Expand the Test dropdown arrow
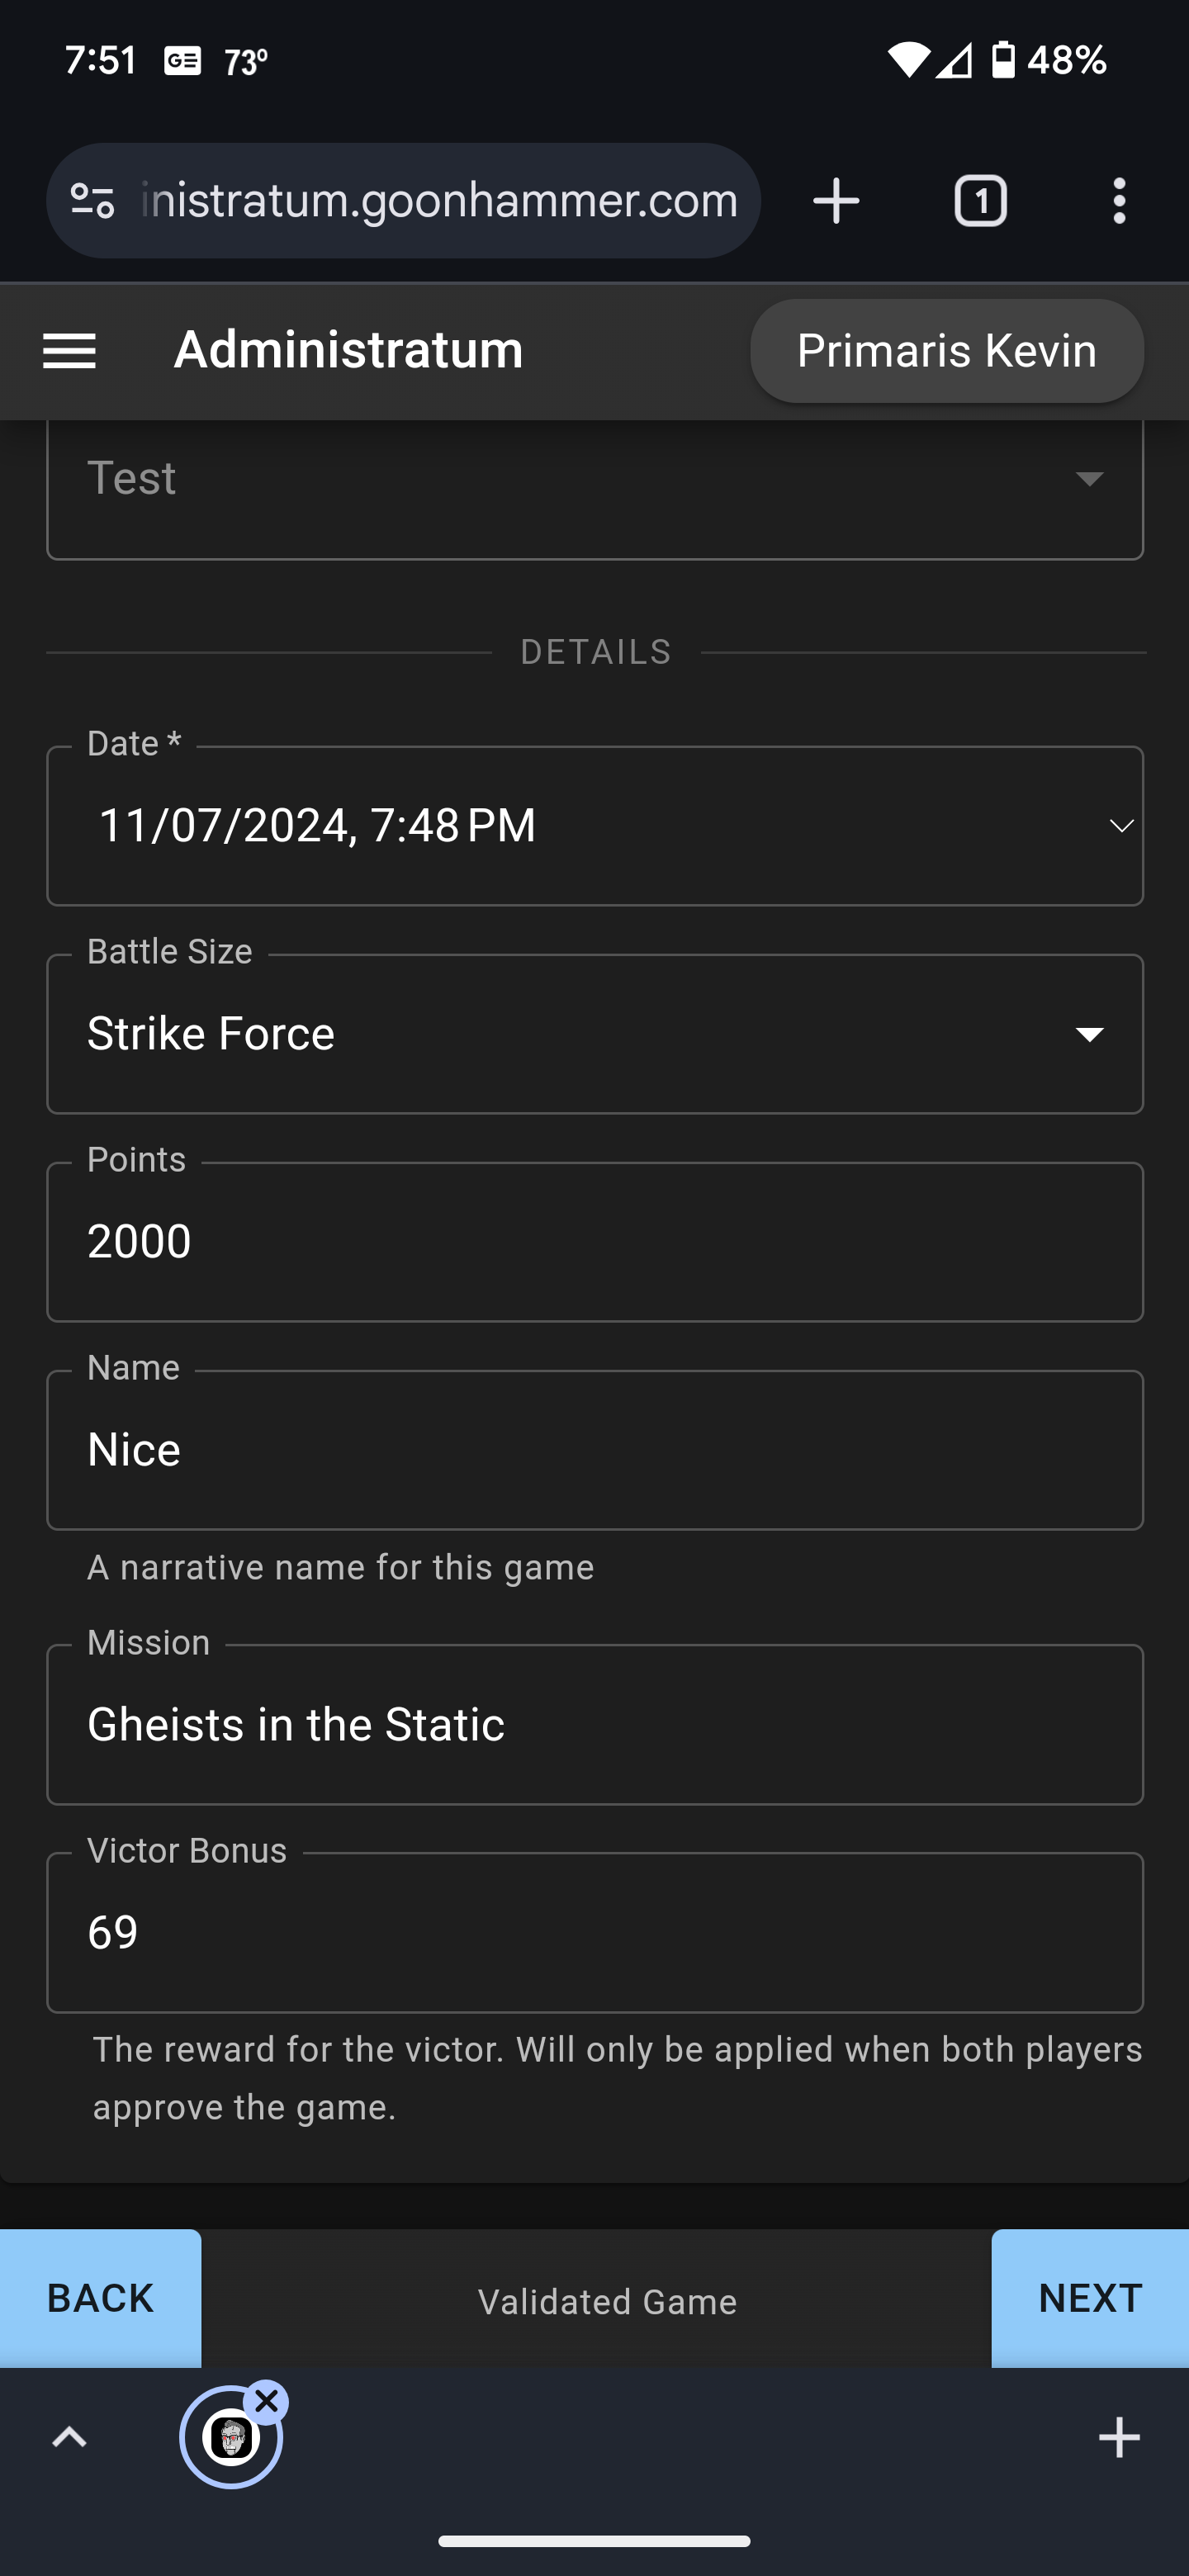This screenshot has width=1189, height=2576. [1089, 478]
